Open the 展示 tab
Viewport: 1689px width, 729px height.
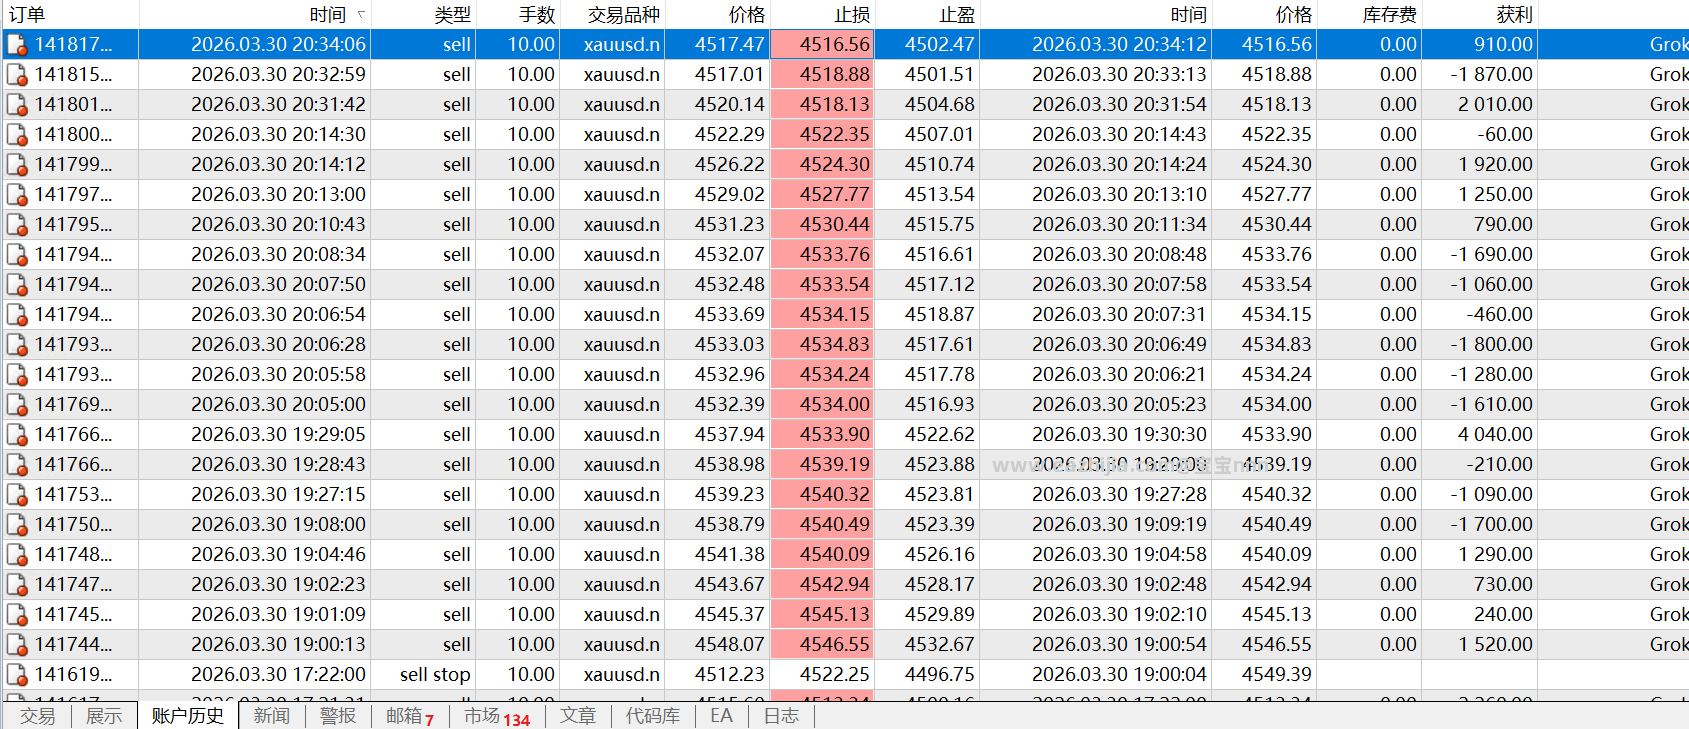click(x=104, y=716)
